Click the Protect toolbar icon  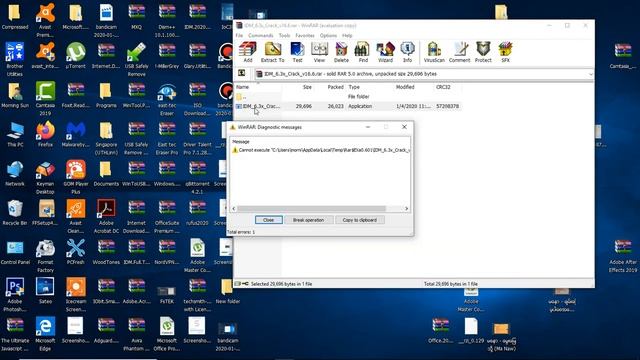click(x=483, y=52)
